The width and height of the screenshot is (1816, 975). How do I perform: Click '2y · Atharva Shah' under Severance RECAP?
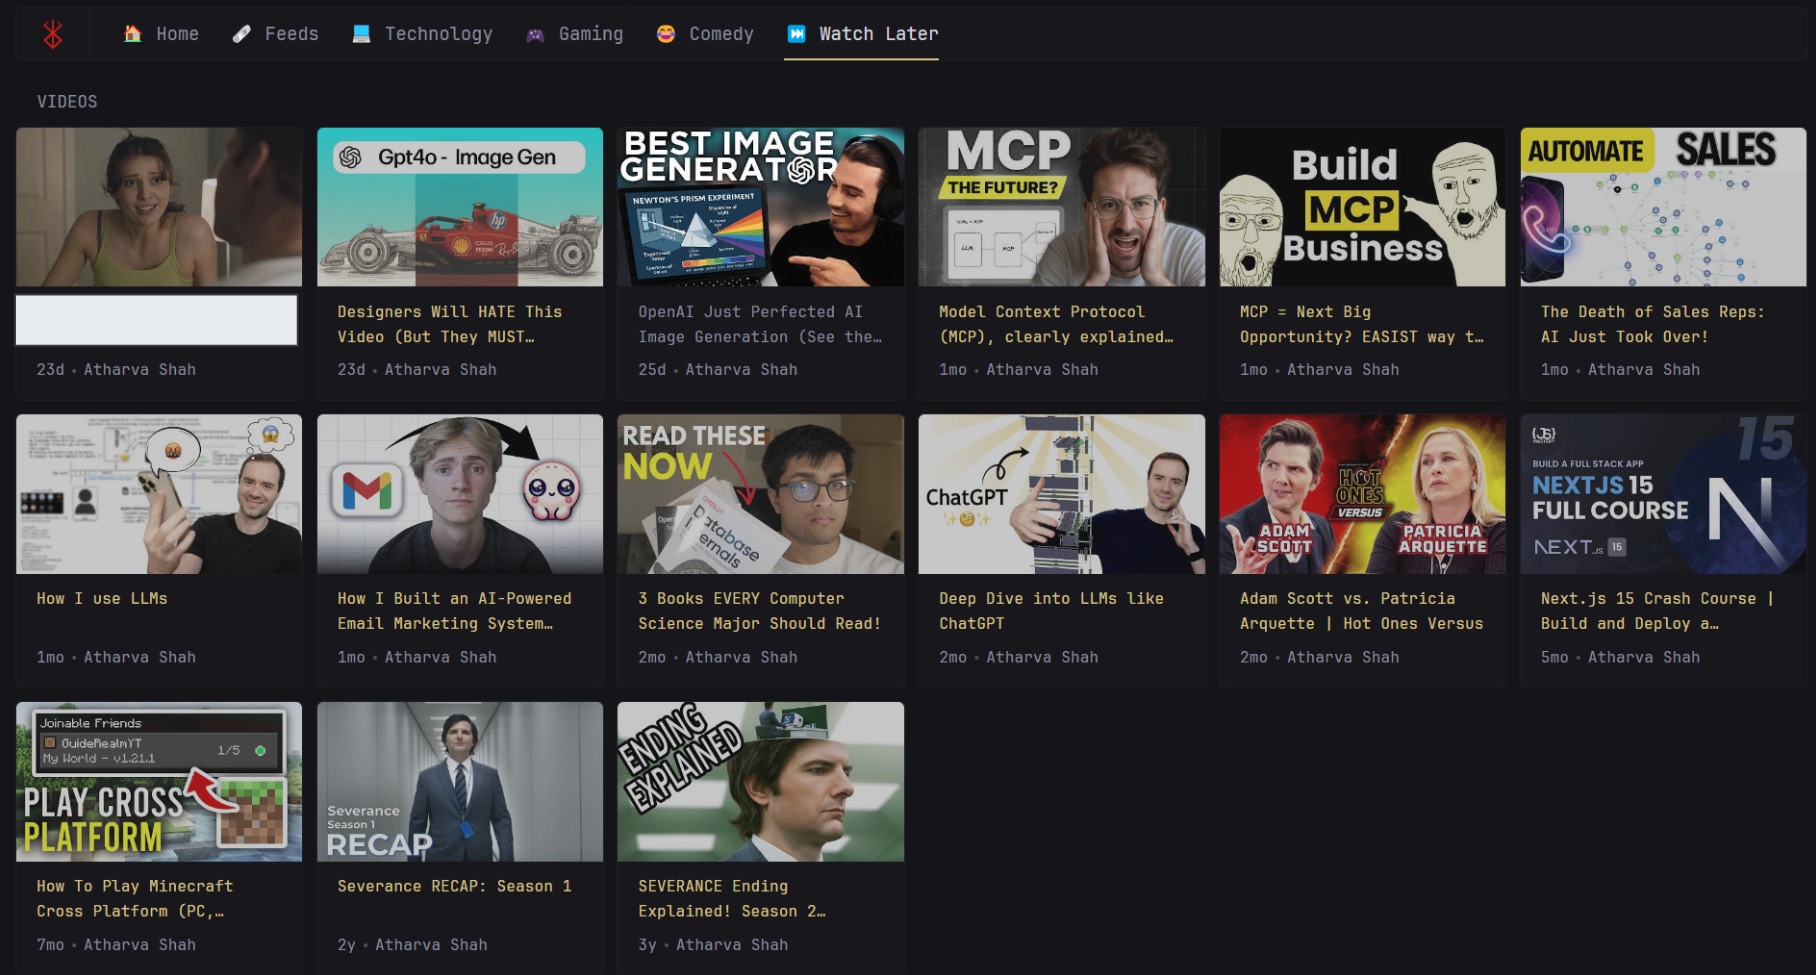coord(412,944)
